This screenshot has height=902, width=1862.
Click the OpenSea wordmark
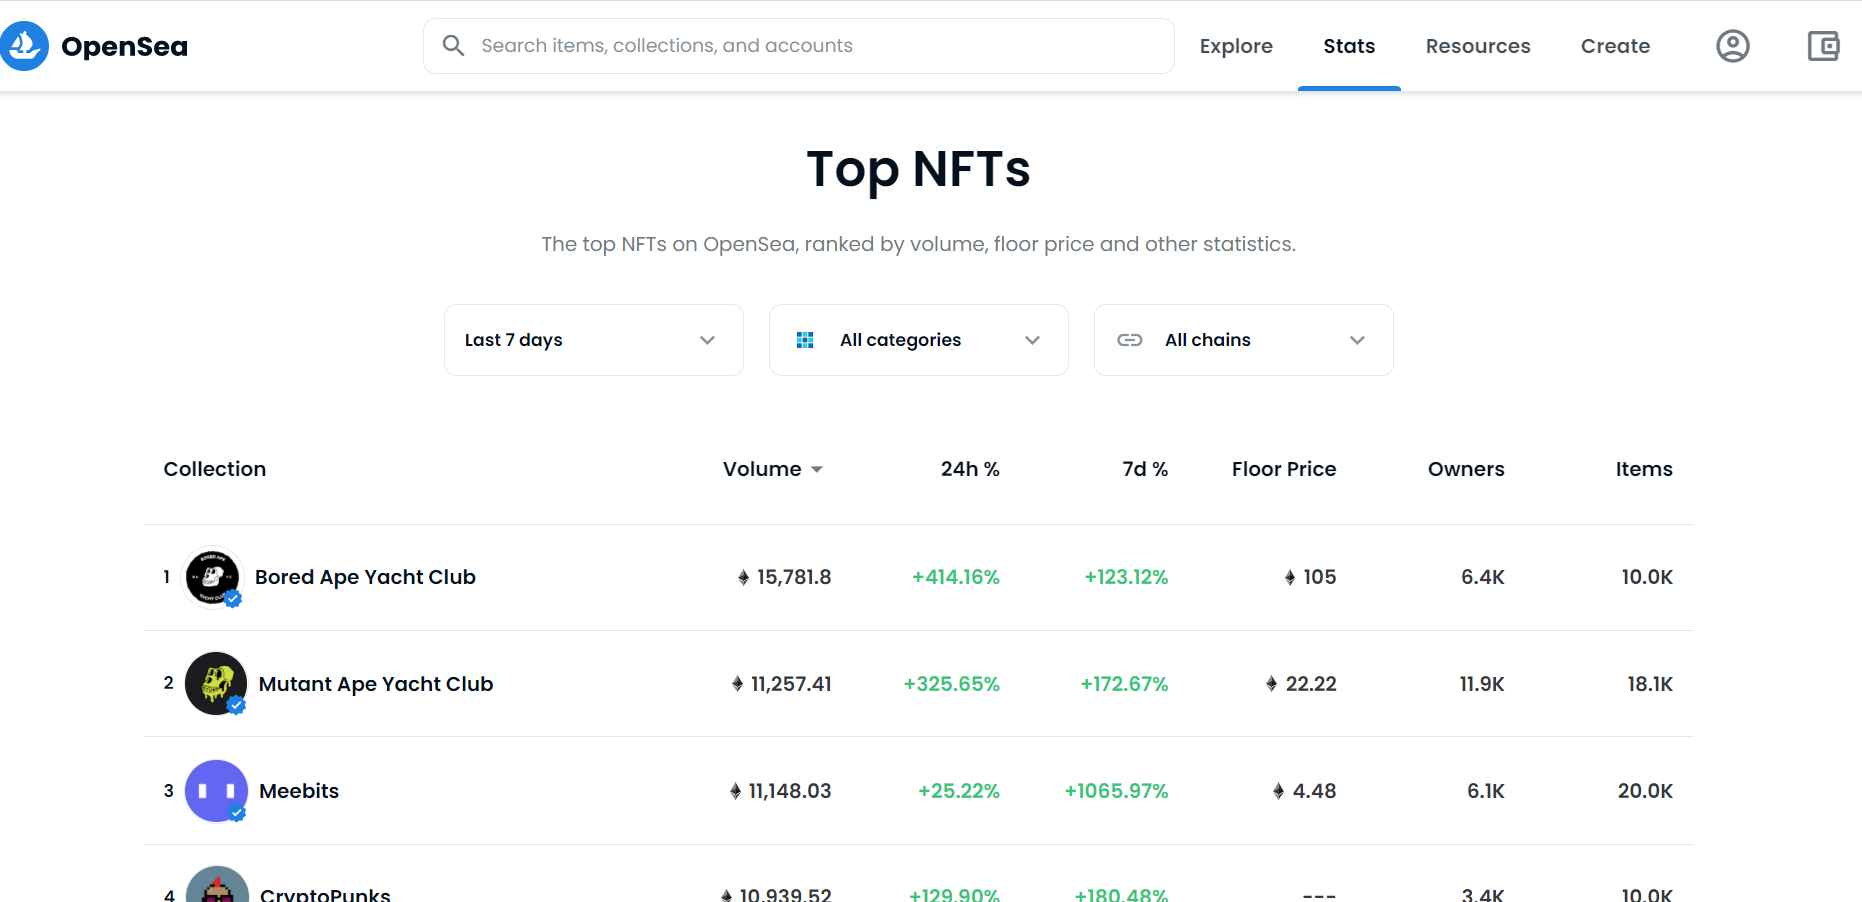[124, 46]
